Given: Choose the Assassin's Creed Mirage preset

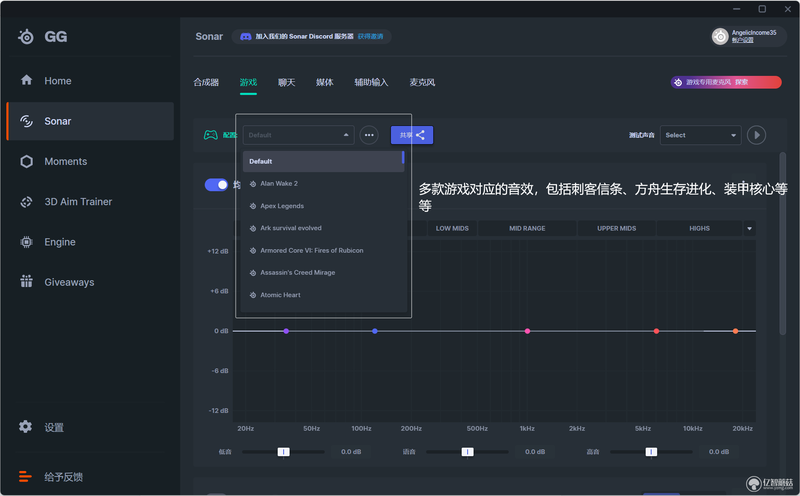Looking at the screenshot, I should click(323, 272).
